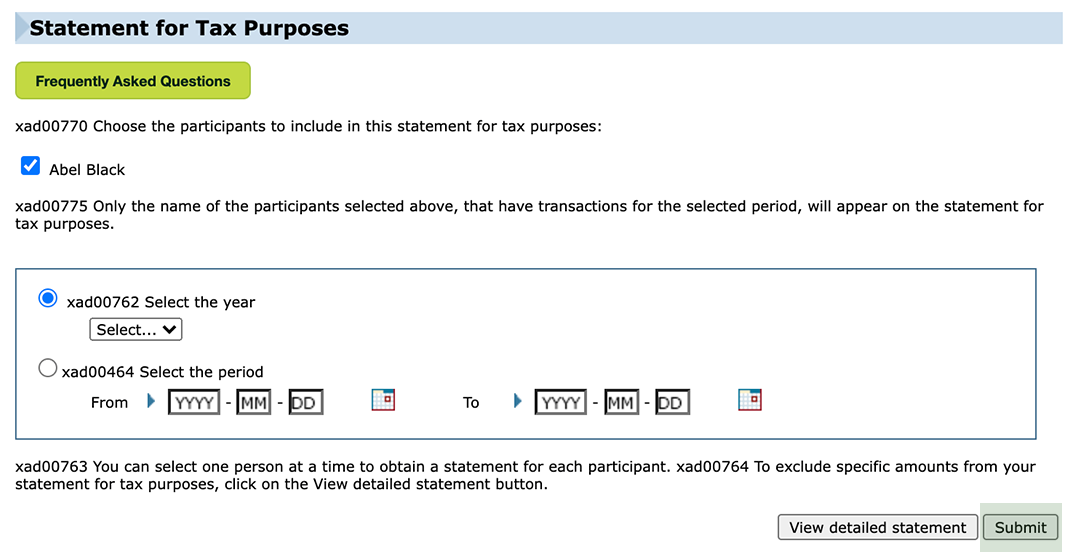Open the From date calendar picker icon
Viewport: 1078px width, 552px height.
[x=383, y=399]
